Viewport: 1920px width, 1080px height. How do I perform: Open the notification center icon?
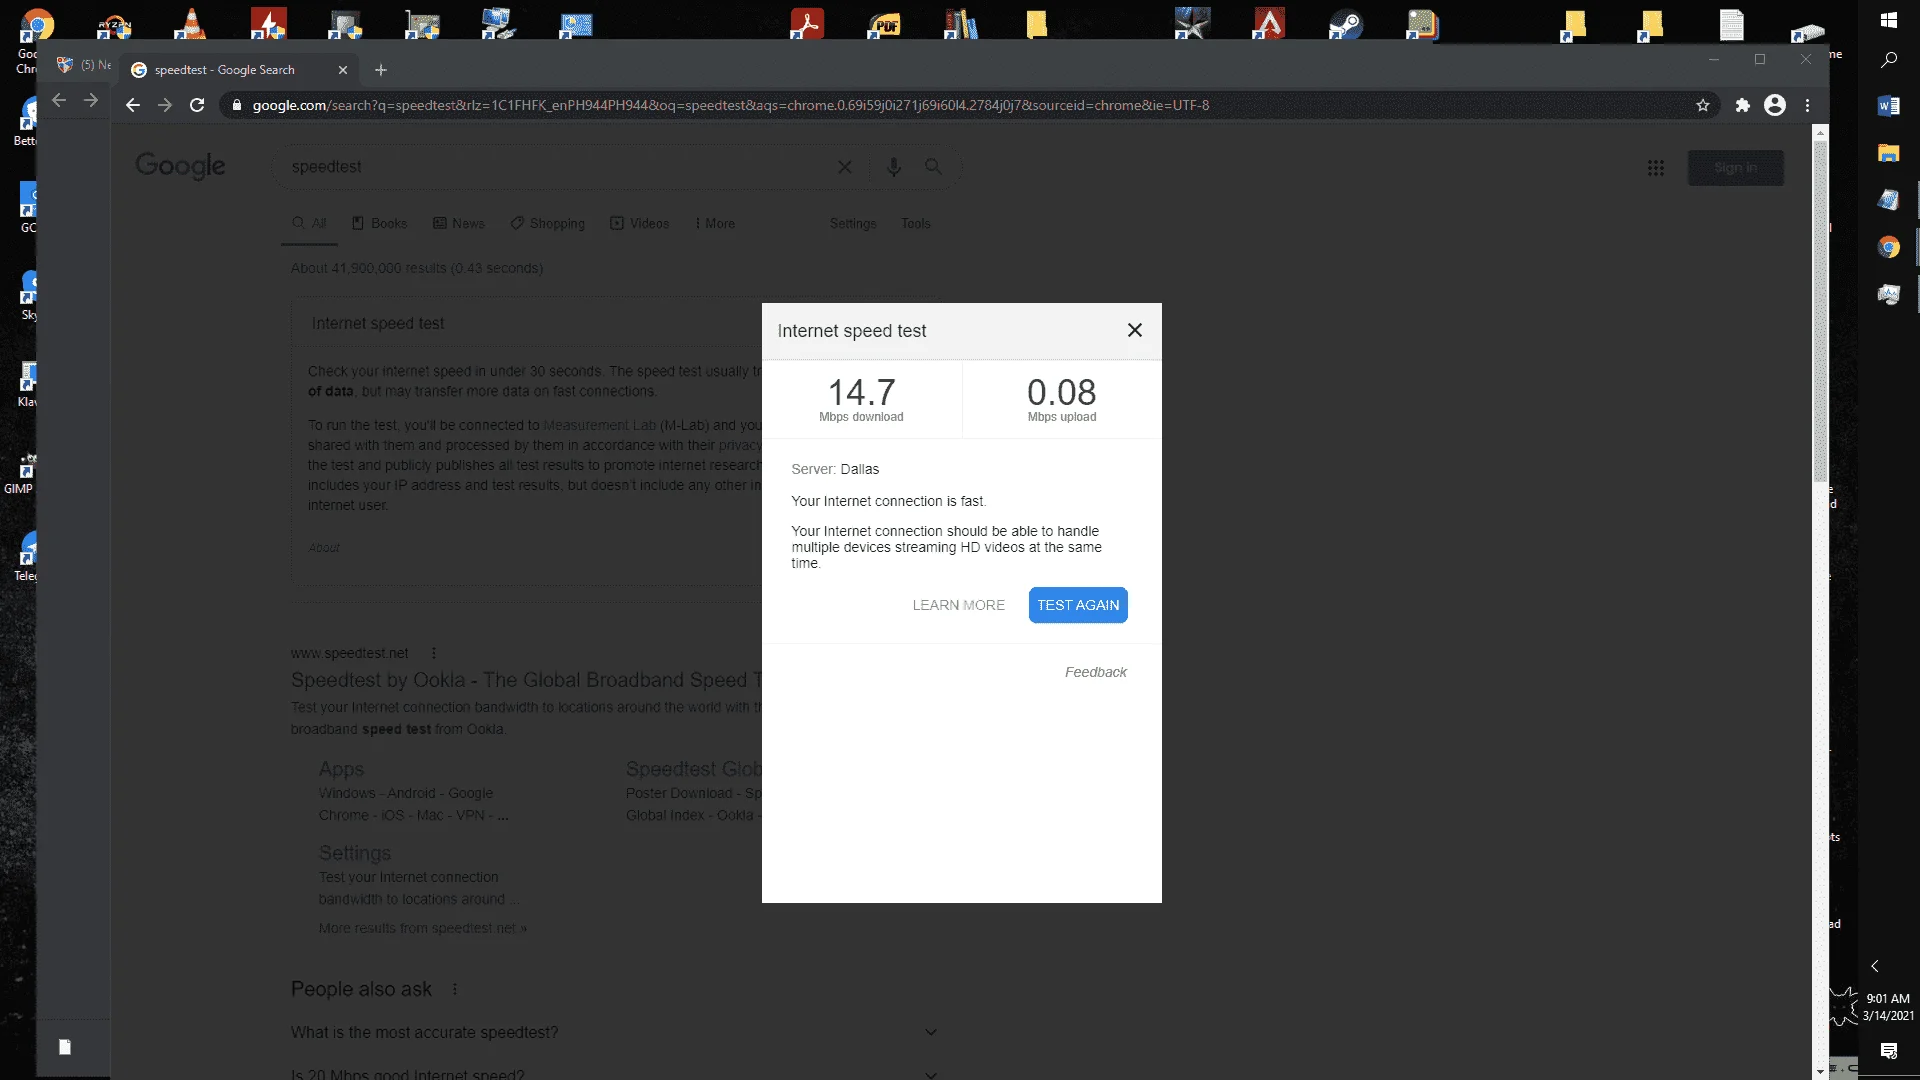(1888, 1051)
